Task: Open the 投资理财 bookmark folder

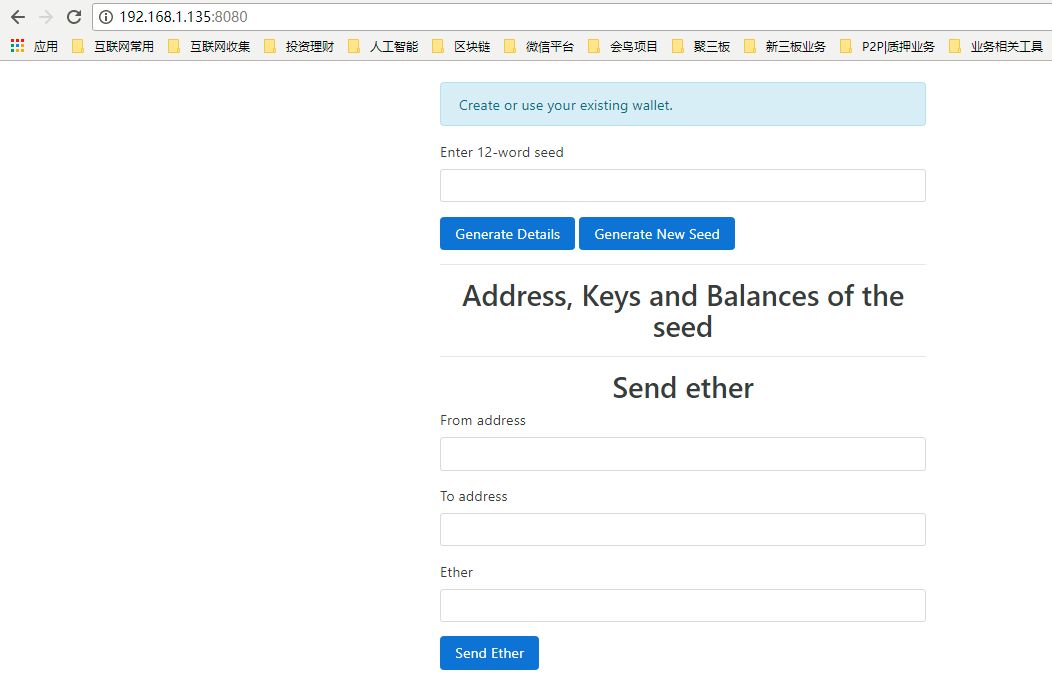Action: 299,46
